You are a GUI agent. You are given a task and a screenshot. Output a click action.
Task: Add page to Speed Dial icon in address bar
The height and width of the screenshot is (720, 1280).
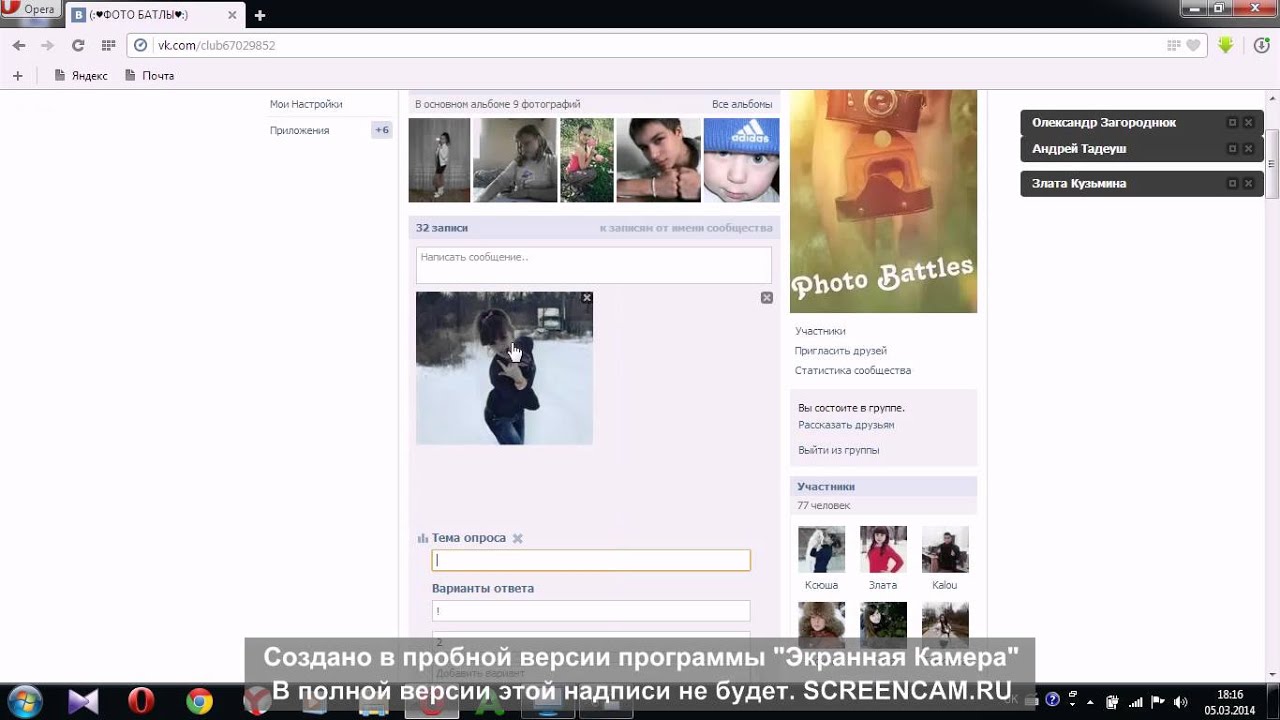[1174, 45]
